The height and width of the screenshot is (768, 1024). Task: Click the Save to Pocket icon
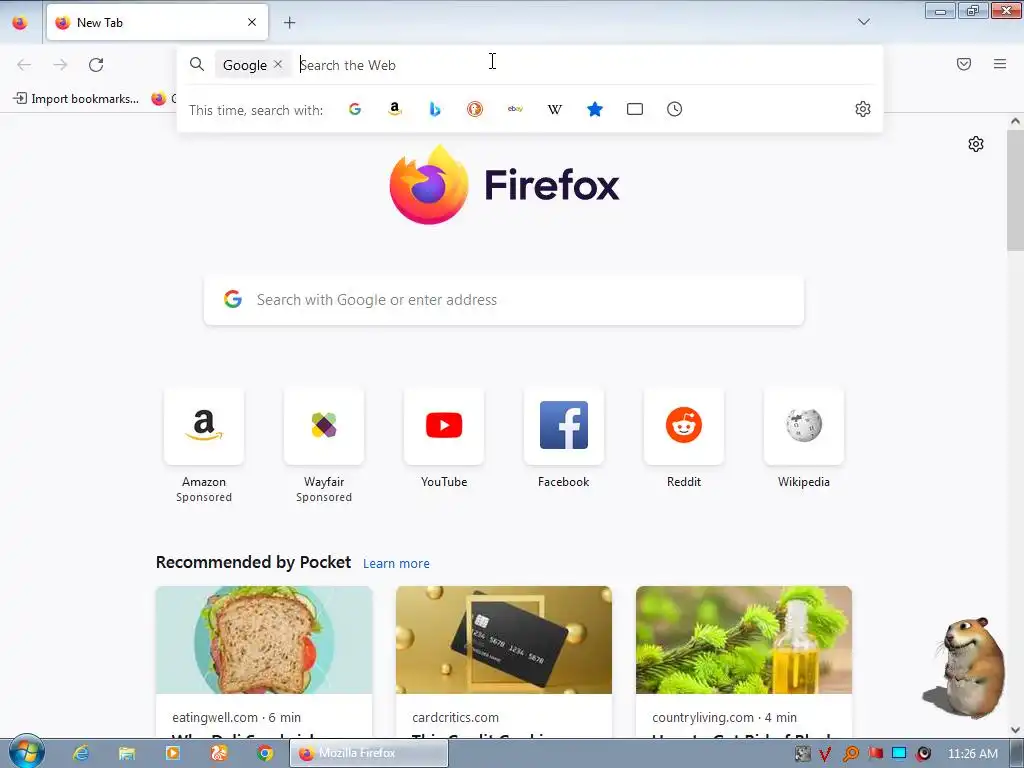coord(964,64)
